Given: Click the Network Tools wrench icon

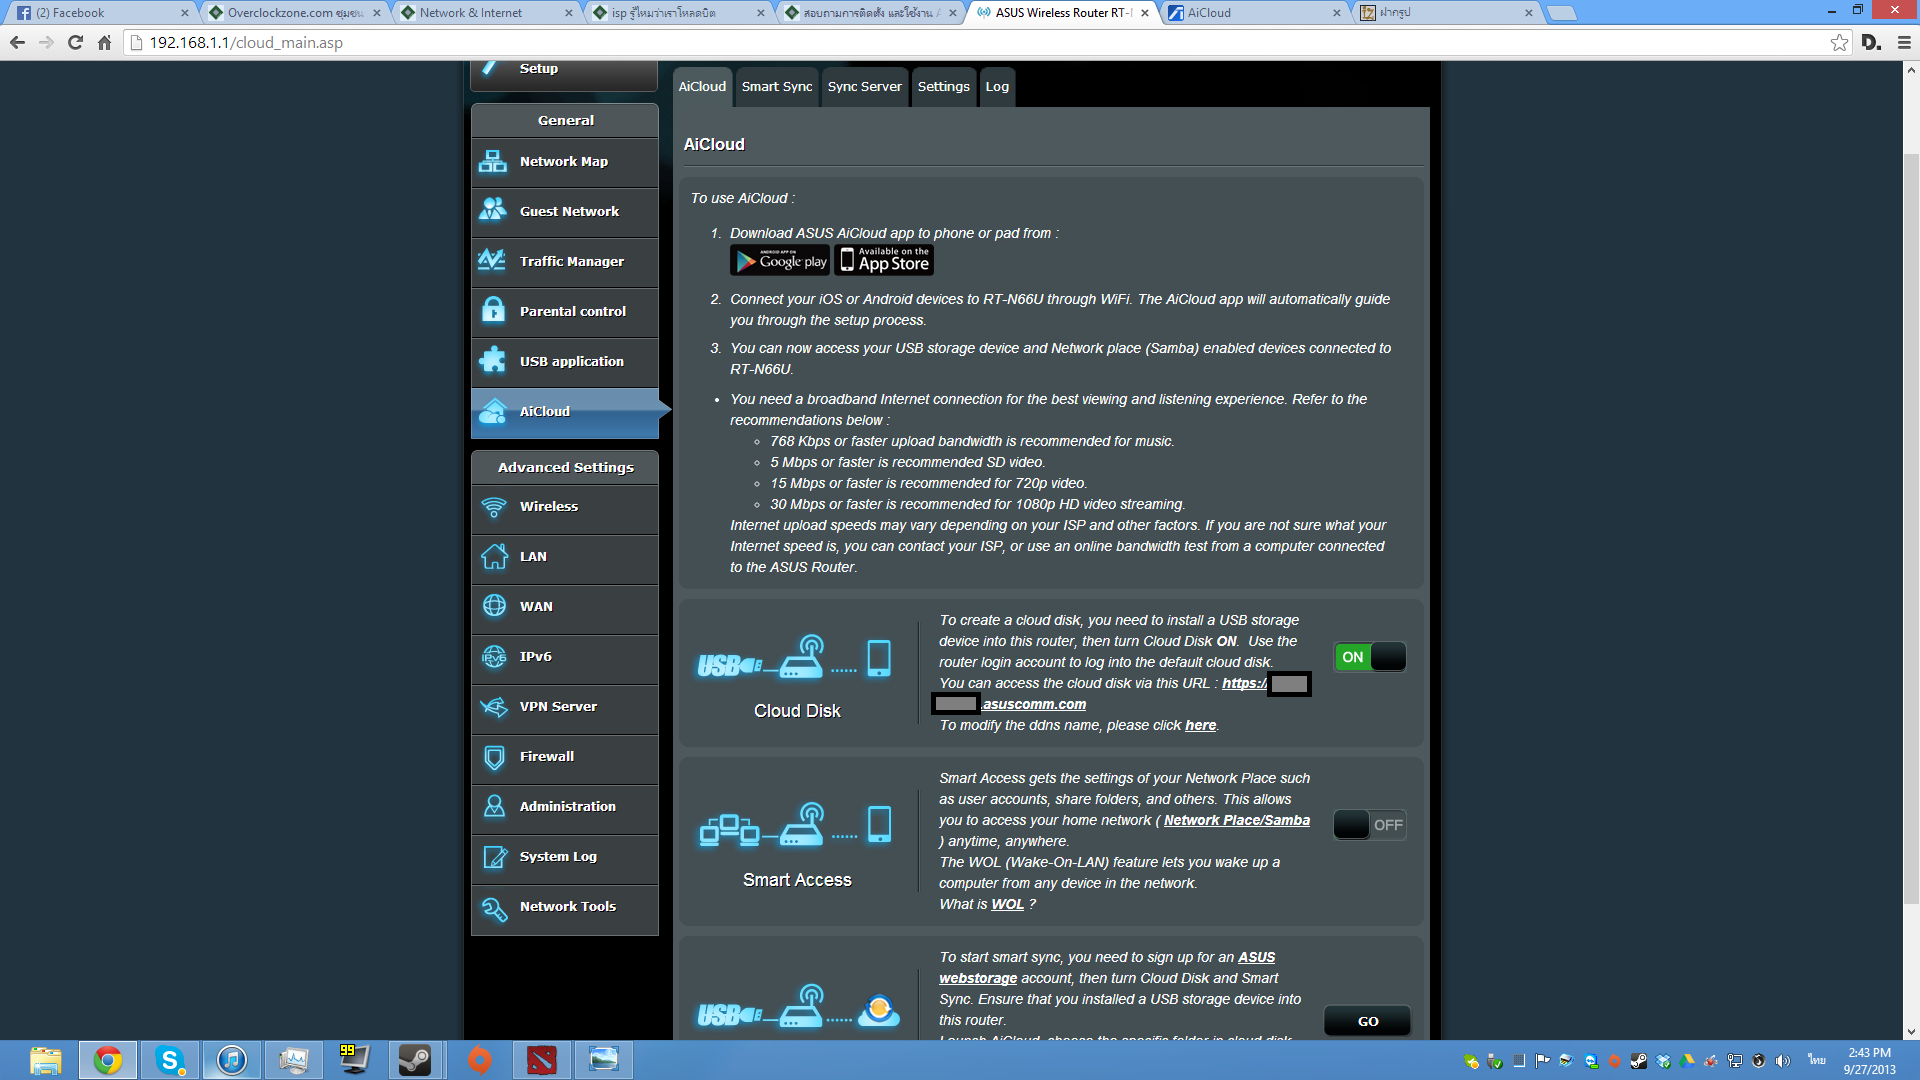Looking at the screenshot, I should pos(493,907).
